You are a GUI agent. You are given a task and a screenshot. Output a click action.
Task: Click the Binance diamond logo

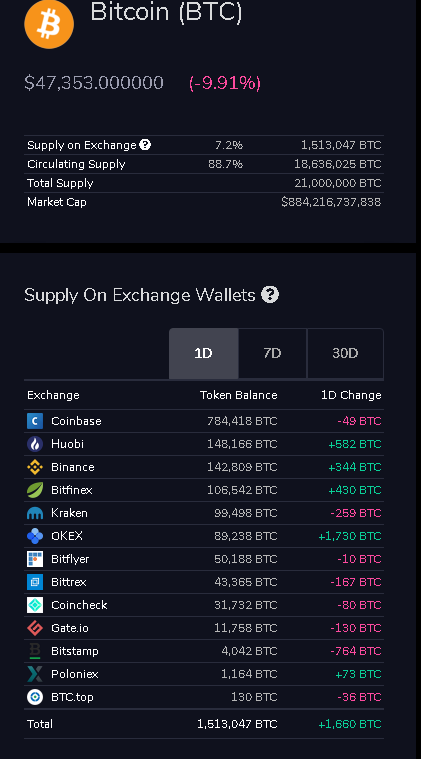(x=35, y=467)
